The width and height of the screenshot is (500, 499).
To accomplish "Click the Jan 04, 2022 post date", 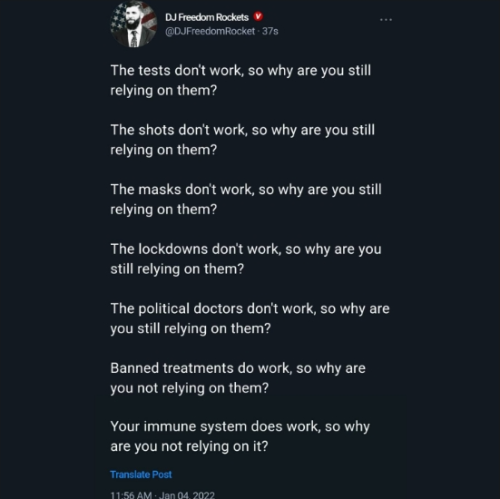I will pos(187,495).
